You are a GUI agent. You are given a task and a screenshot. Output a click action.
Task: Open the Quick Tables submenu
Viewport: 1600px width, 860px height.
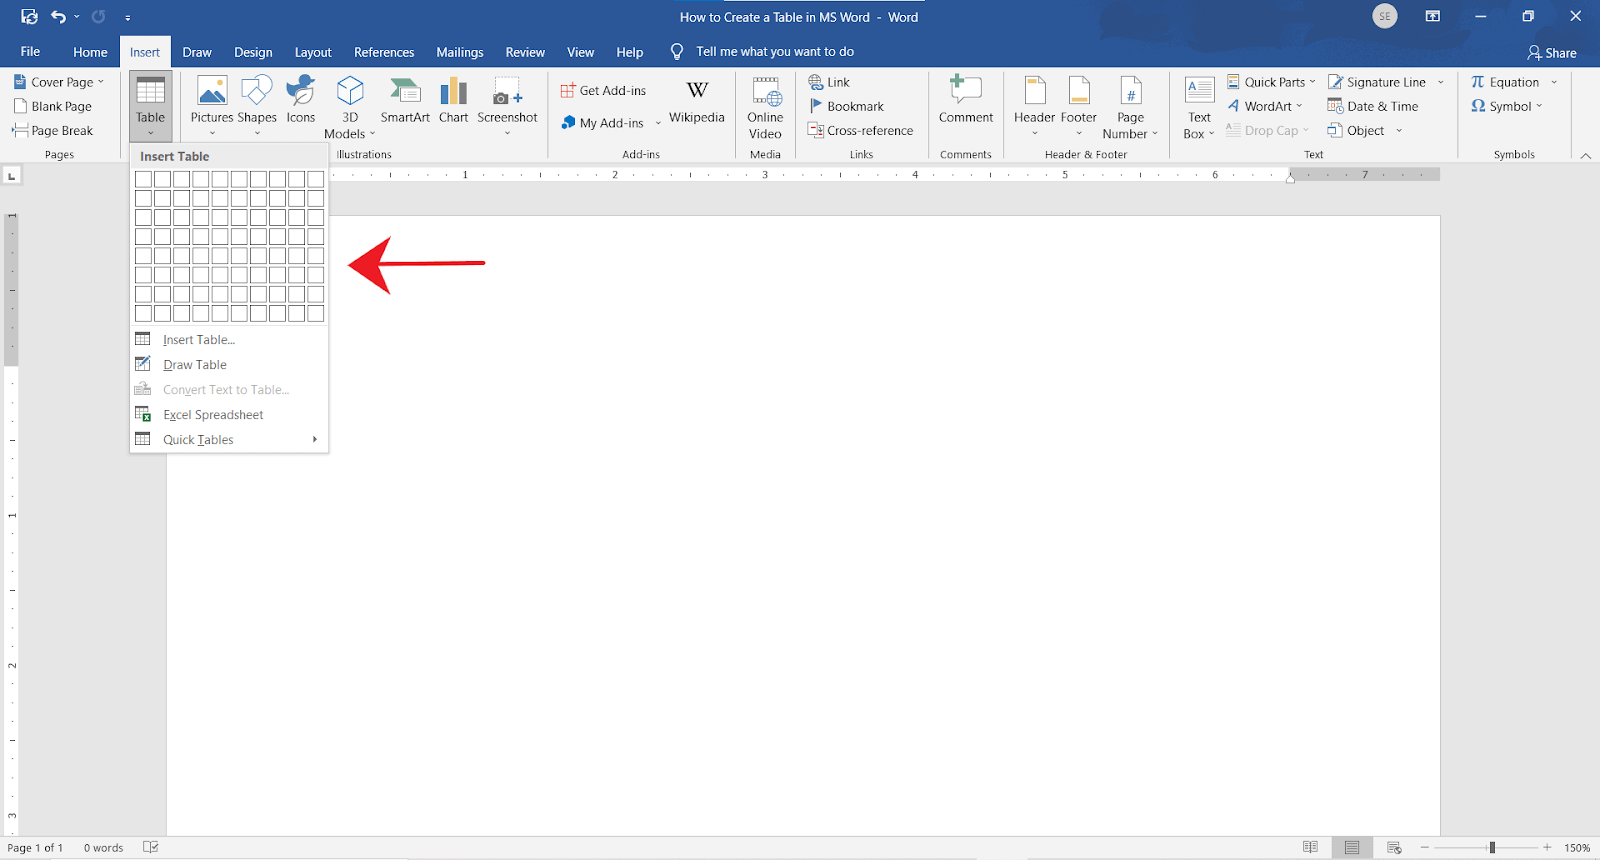(x=229, y=440)
